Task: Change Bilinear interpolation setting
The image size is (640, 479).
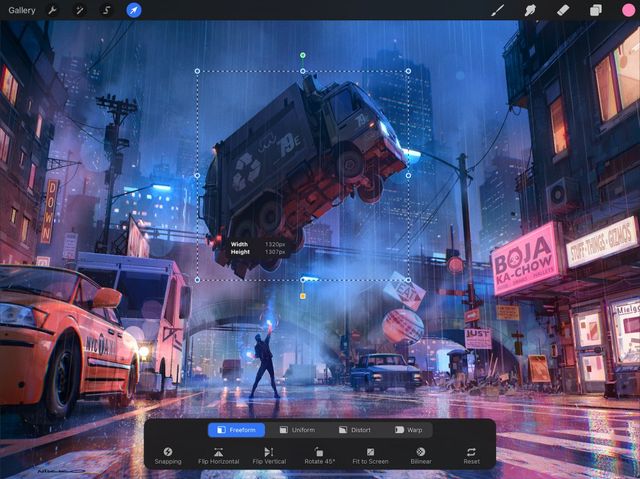Action: (x=421, y=456)
